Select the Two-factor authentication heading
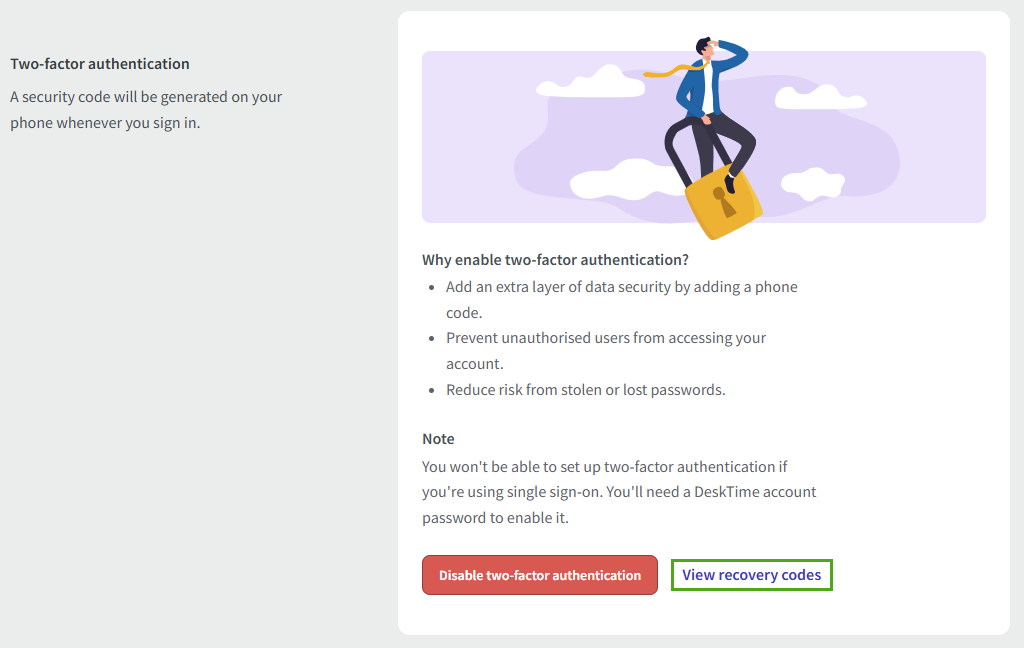Image resolution: width=1024 pixels, height=648 pixels. (98, 63)
